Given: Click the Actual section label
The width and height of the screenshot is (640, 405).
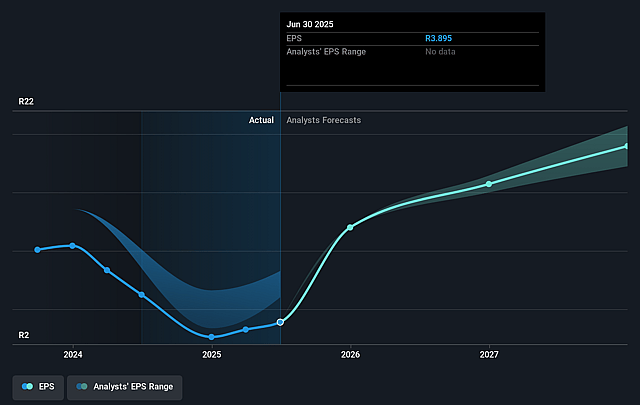Looking at the screenshot, I should tap(261, 120).
